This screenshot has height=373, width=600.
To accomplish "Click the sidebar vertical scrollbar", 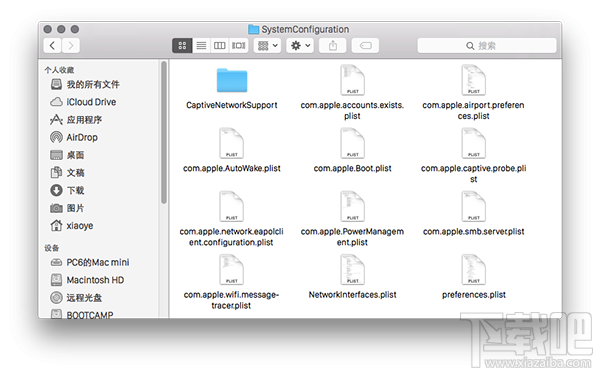I will (164, 132).
